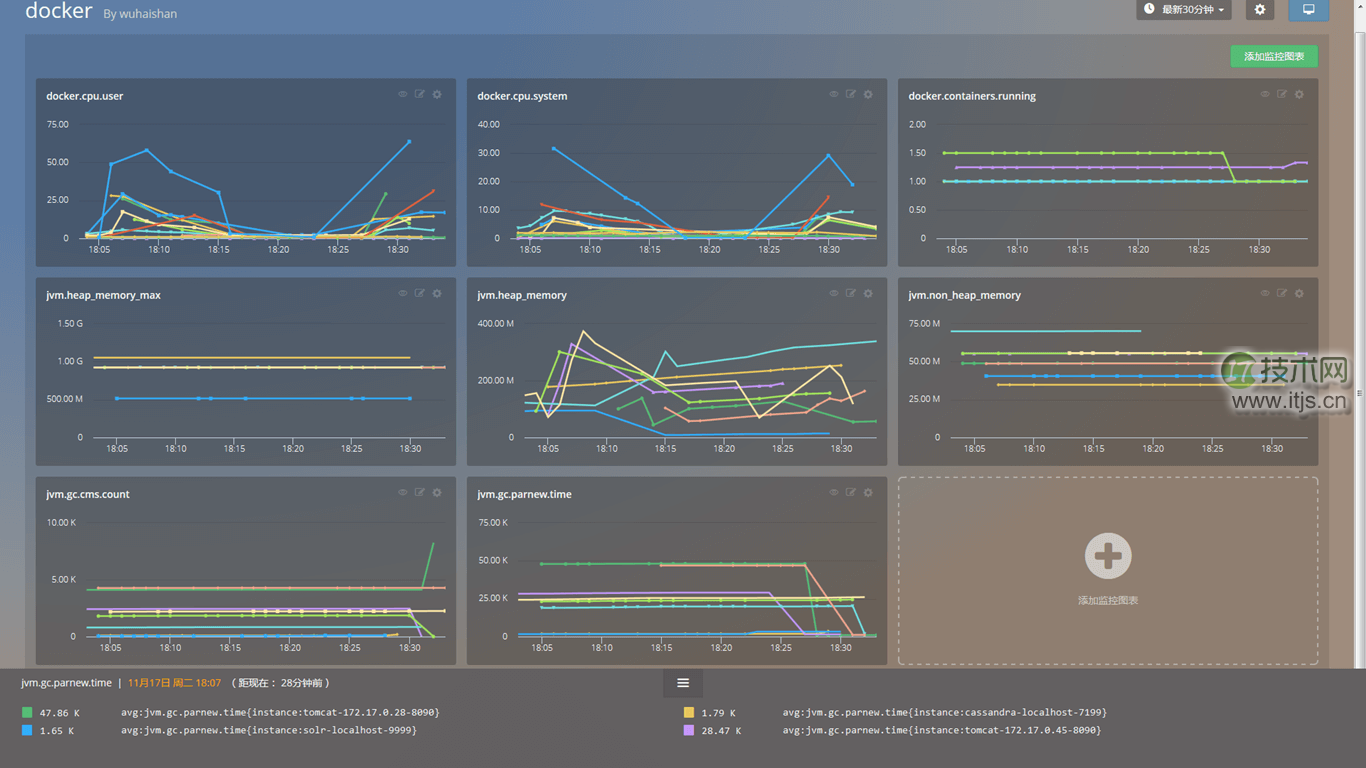Viewport: 1366px width, 768px height.
Task: Click the jvm.gc.cms.count chart title
Action: [x=88, y=494]
